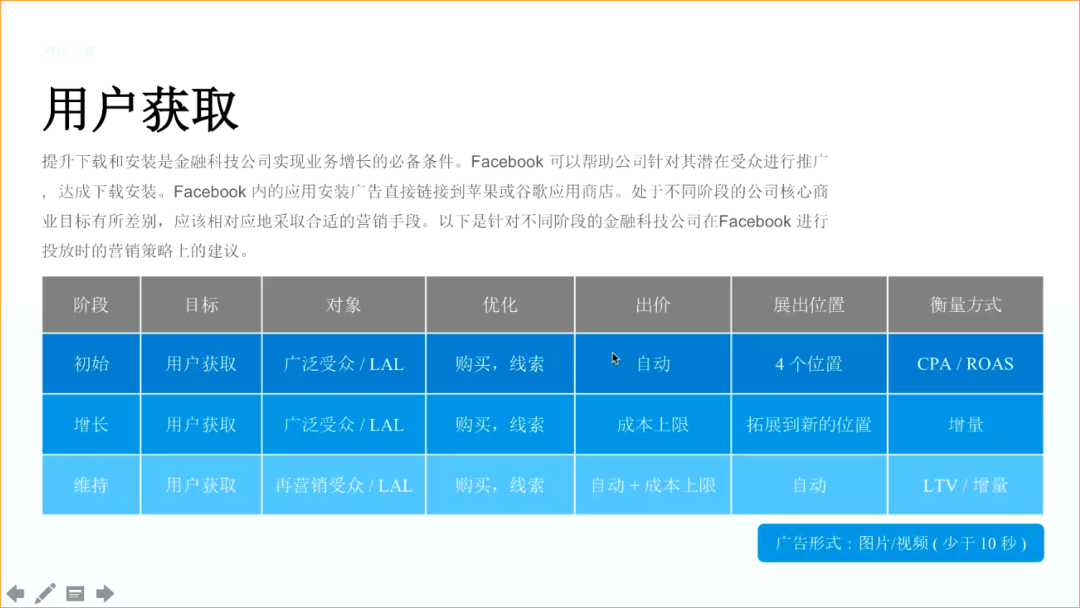This screenshot has width=1080, height=608.
Task: Select the 用户获取 slide title
Action: (140, 110)
